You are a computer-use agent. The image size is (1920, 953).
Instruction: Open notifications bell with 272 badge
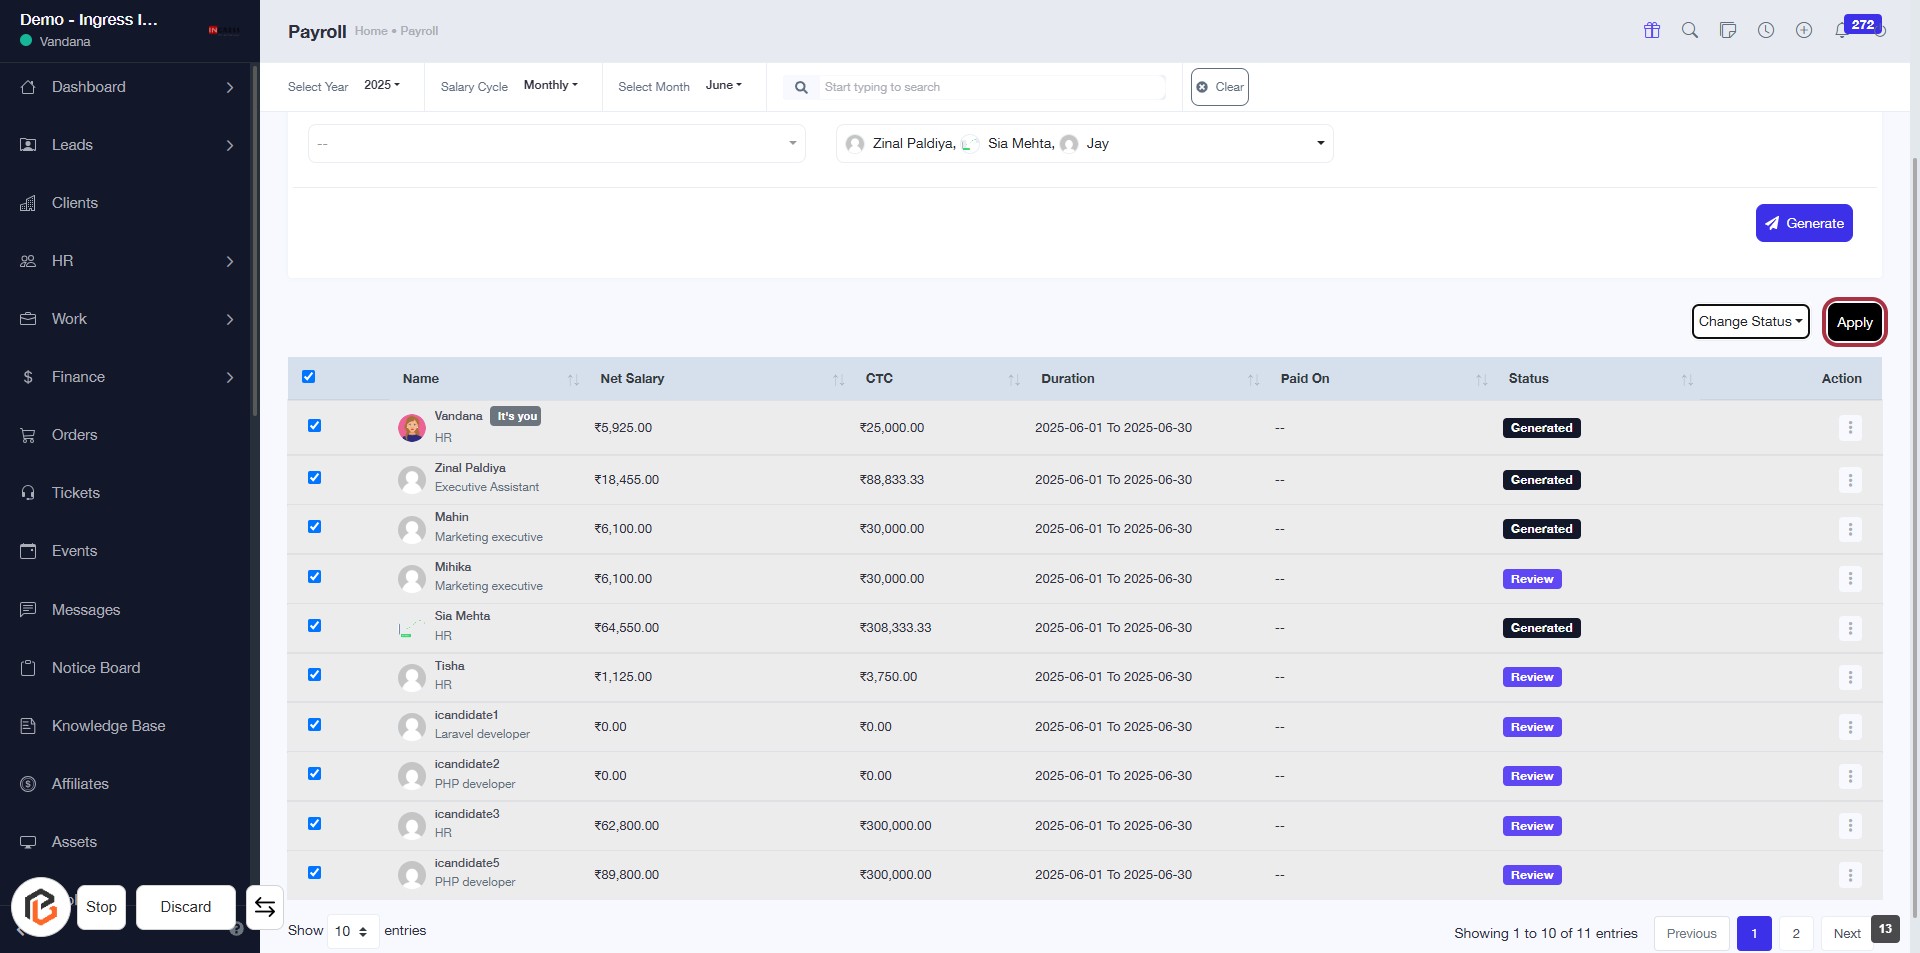[1842, 30]
